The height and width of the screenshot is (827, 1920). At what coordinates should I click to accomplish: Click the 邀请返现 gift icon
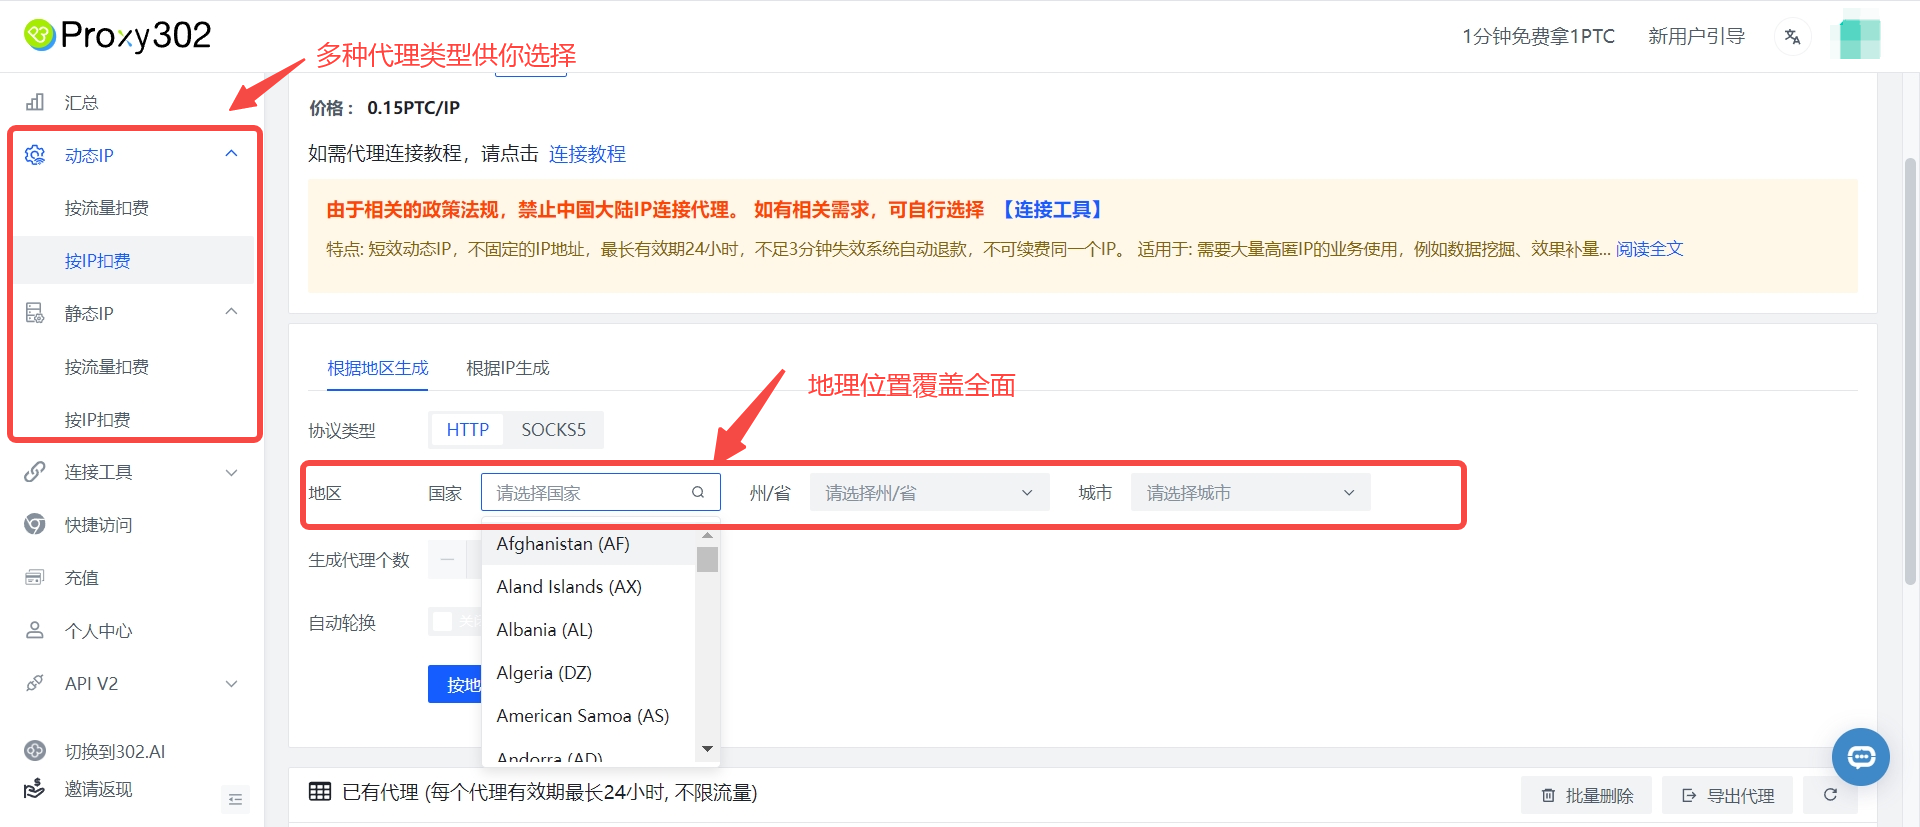[35, 789]
